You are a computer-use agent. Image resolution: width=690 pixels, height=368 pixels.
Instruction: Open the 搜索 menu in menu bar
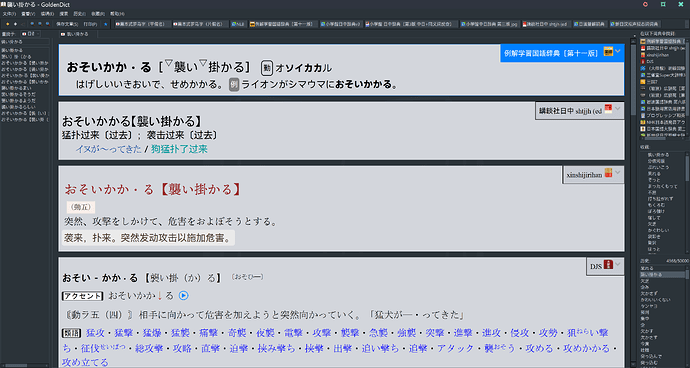(64, 14)
